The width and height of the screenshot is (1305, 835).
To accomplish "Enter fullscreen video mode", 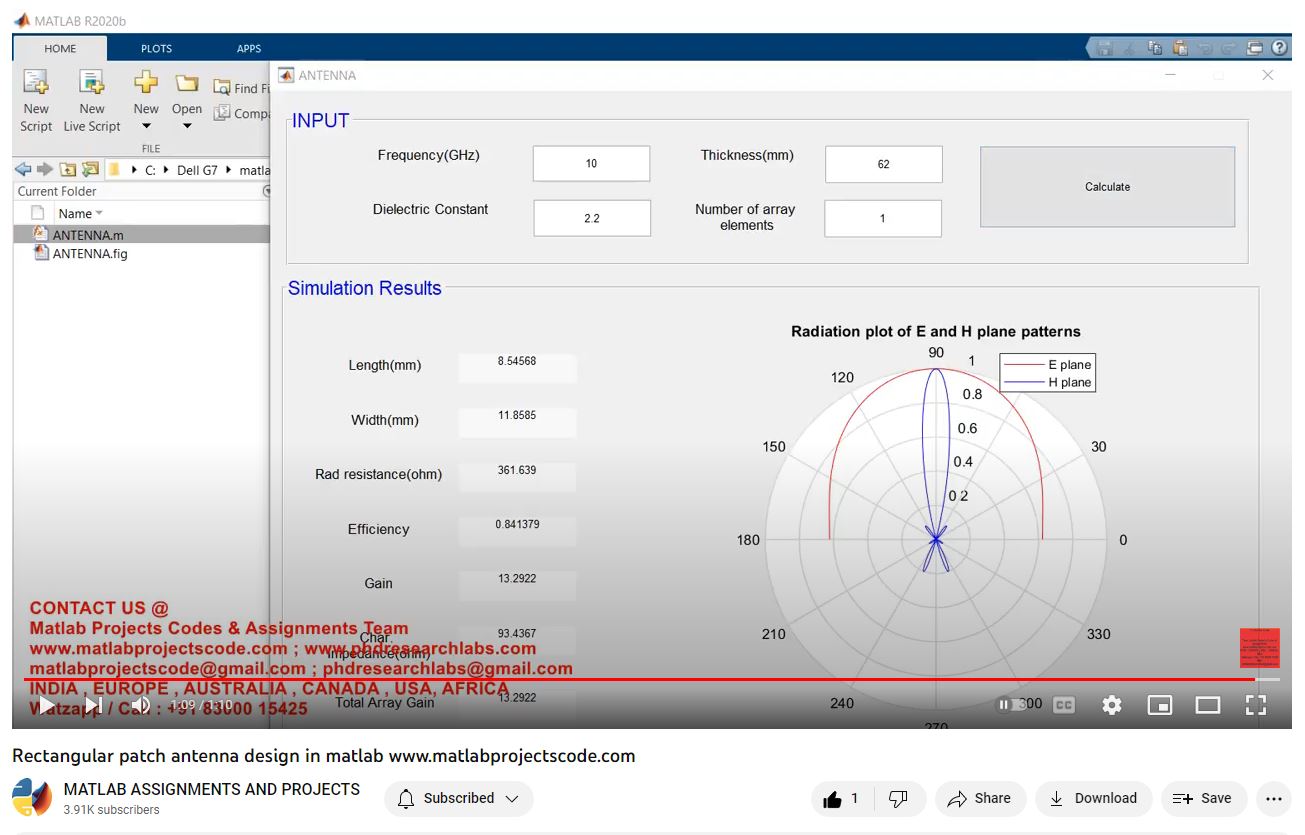I will (1256, 705).
